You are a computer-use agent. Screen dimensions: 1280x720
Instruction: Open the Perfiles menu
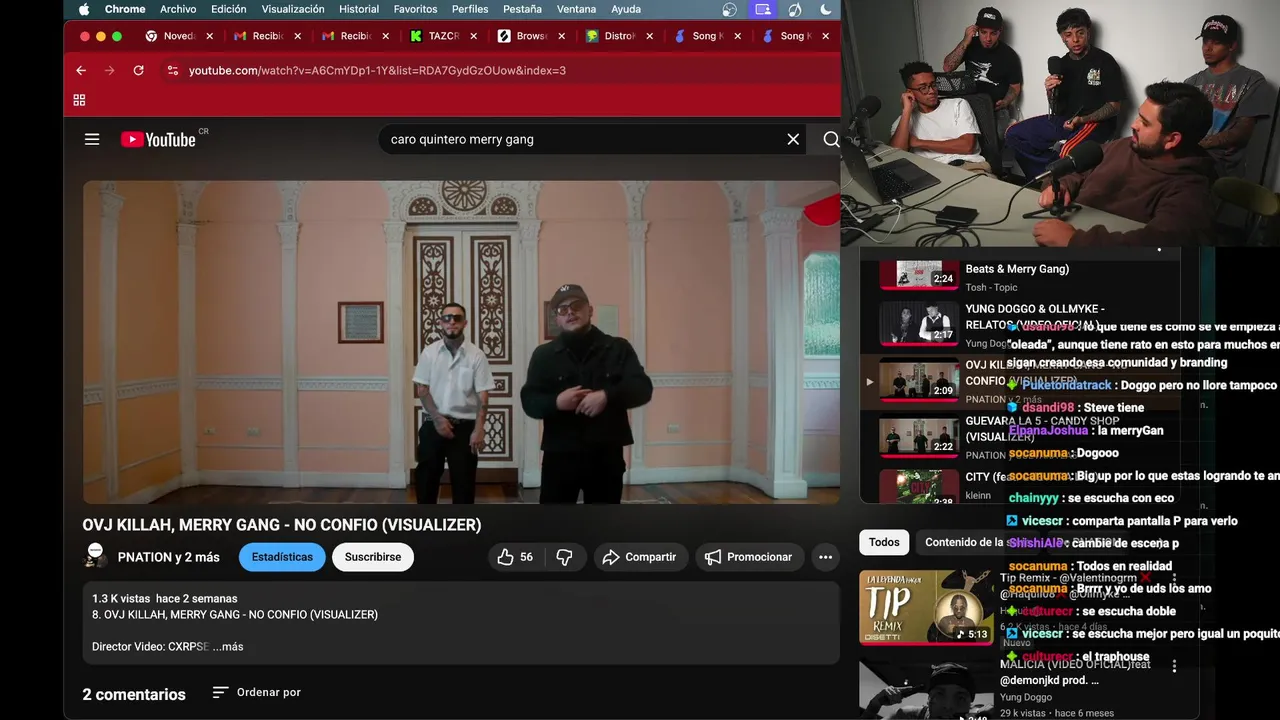click(470, 9)
